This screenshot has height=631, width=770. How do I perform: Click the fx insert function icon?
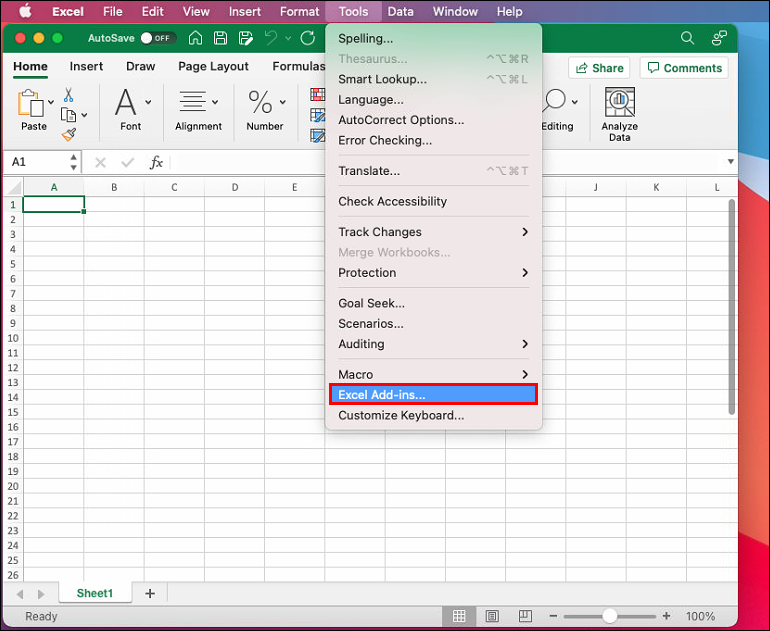[x=156, y=162]
